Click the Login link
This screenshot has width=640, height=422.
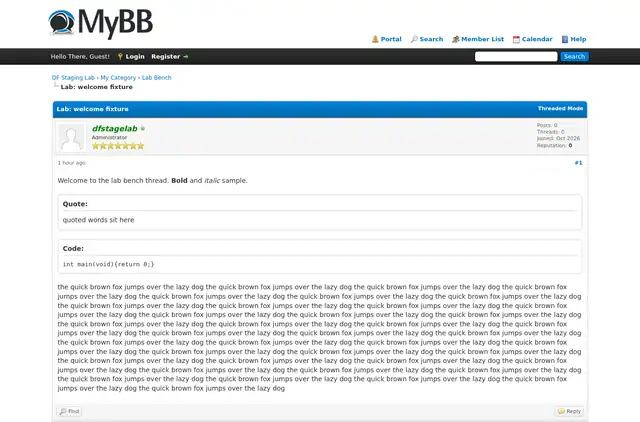pyautogui.click(x=135, y=56)
